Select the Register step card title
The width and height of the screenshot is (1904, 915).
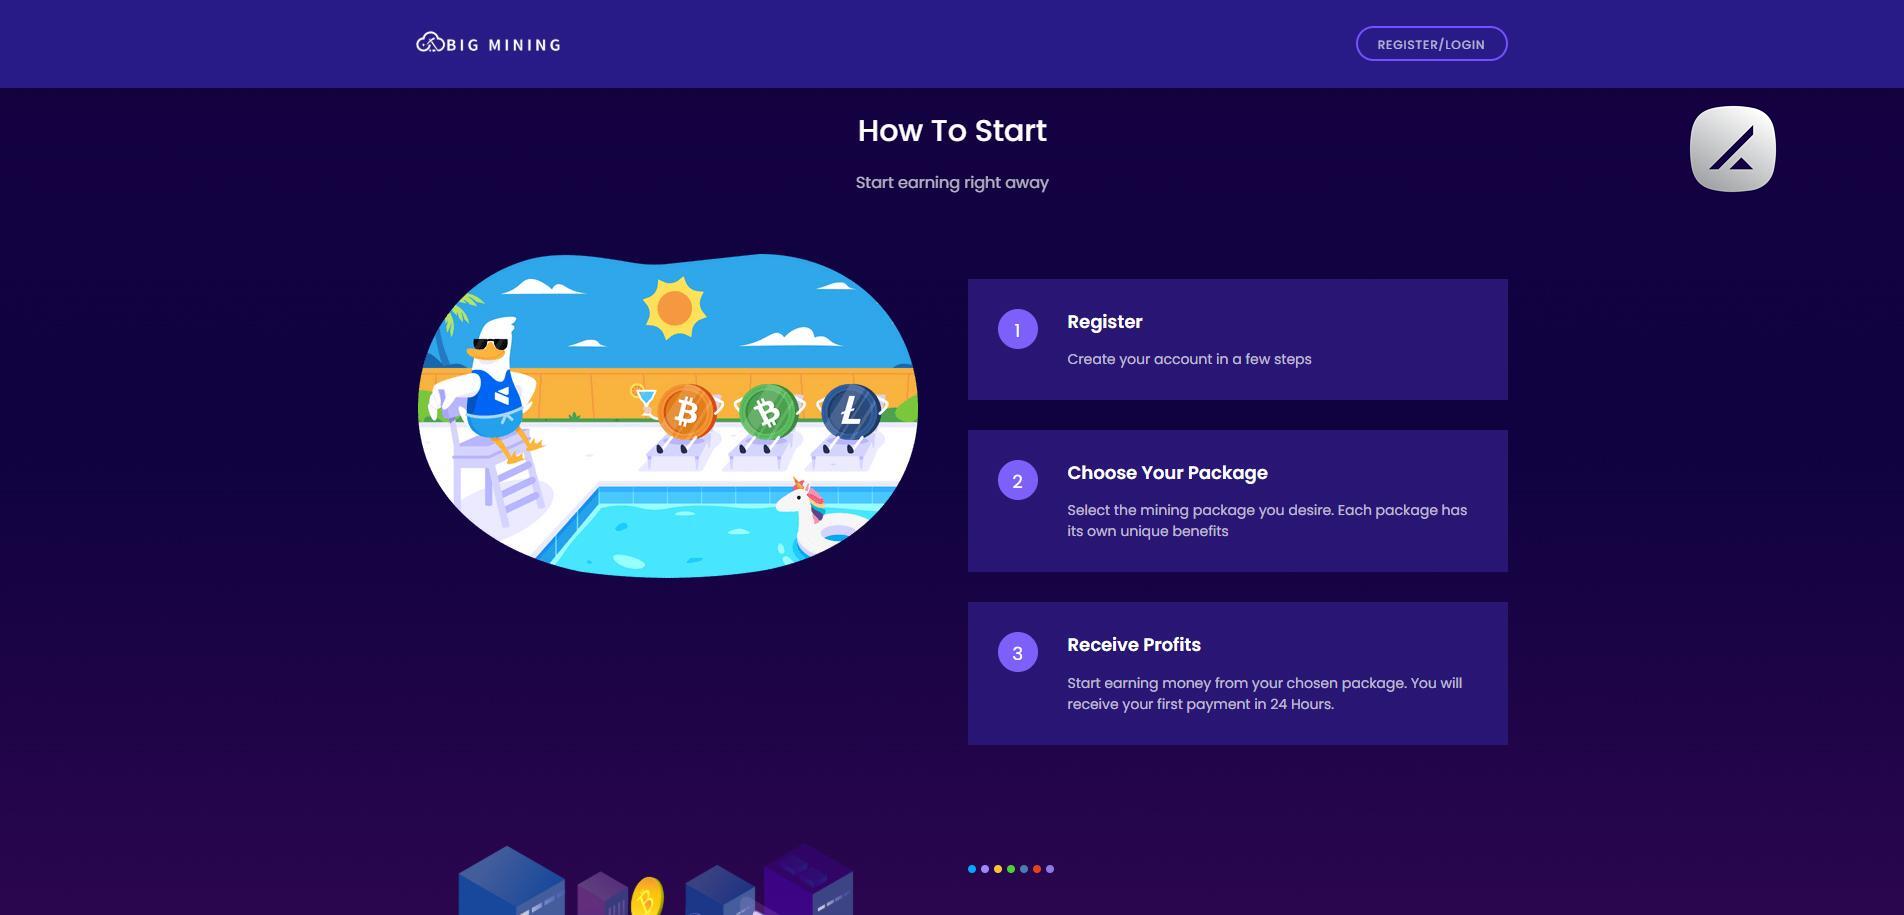[1104, 322]
